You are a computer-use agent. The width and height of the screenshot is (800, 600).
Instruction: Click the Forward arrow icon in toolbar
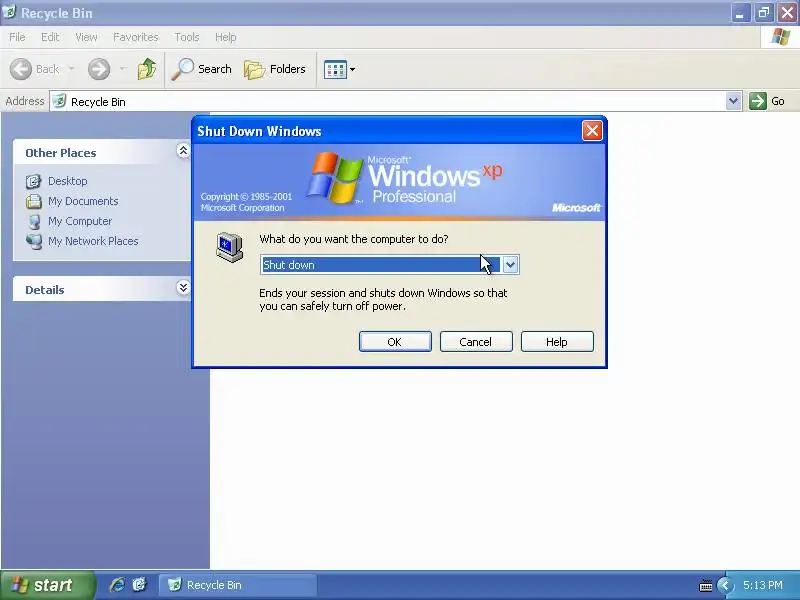[99, 69]
